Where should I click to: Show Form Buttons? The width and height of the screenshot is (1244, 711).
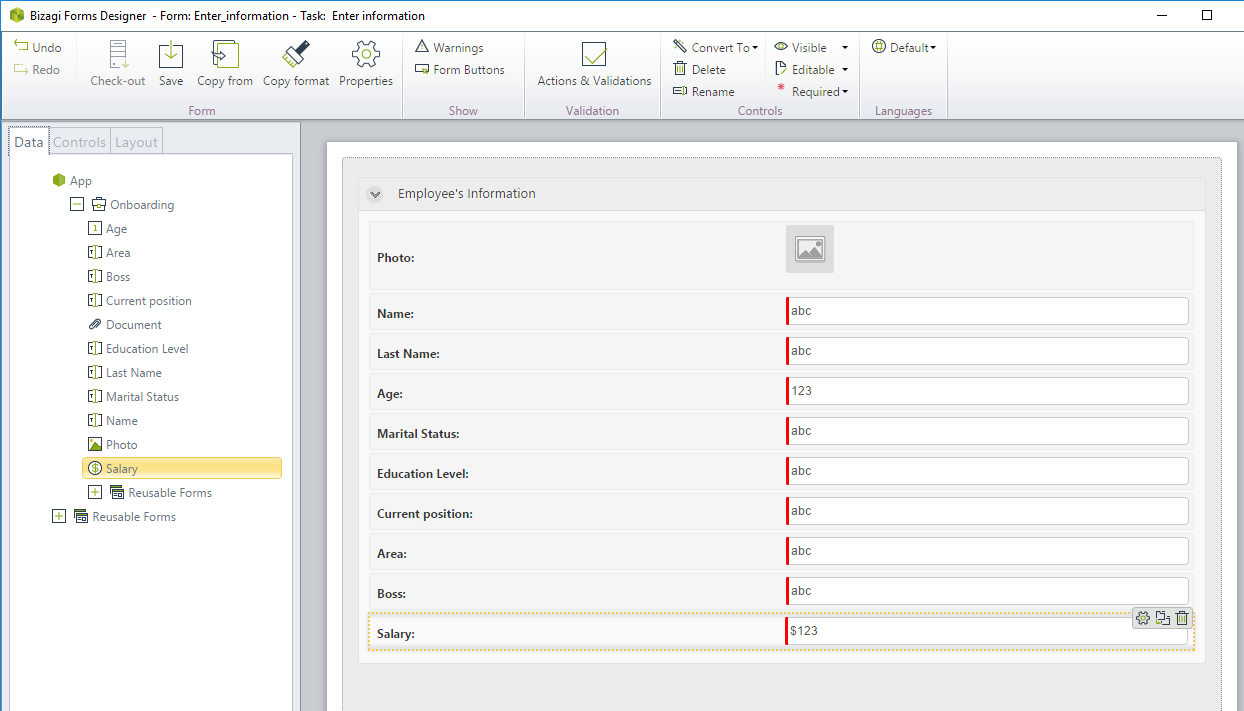pyautogui.click(x=460, y=69)
